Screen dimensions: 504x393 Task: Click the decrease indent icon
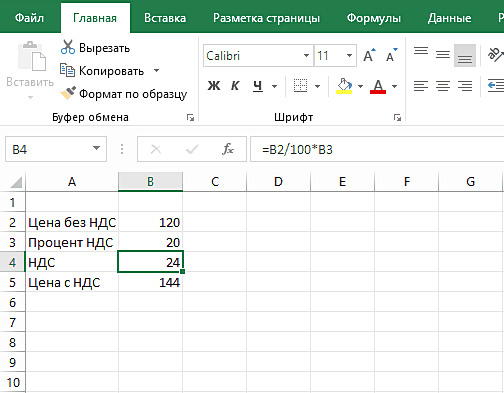[x=496, y=86]
